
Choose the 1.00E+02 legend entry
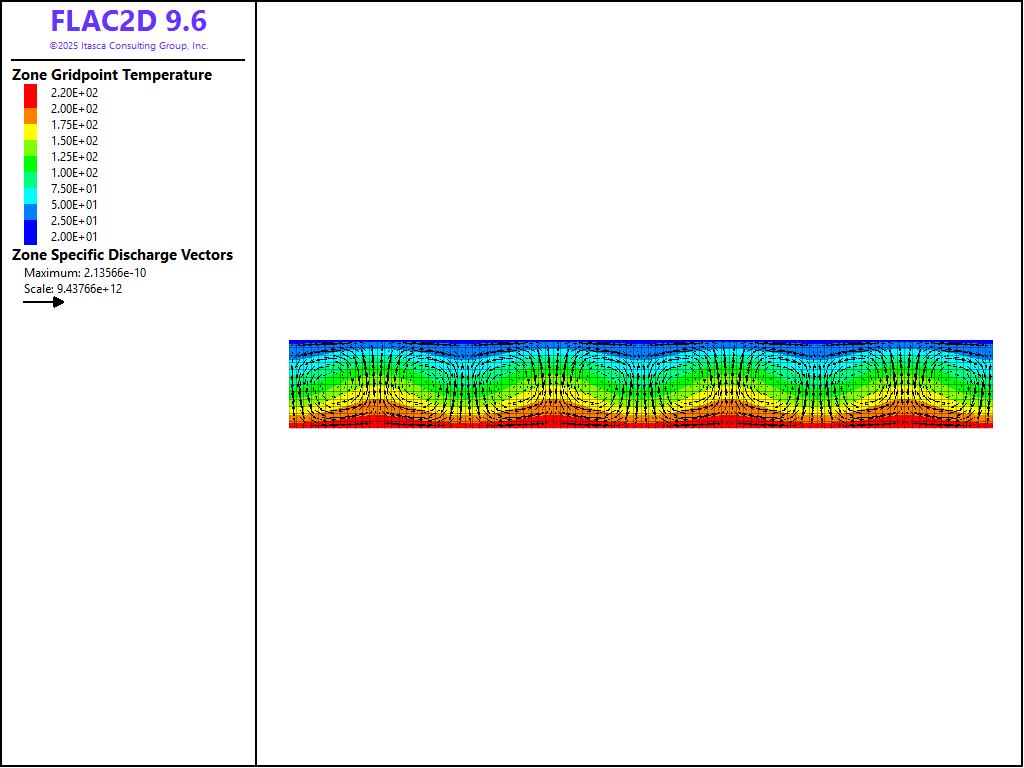74,173
